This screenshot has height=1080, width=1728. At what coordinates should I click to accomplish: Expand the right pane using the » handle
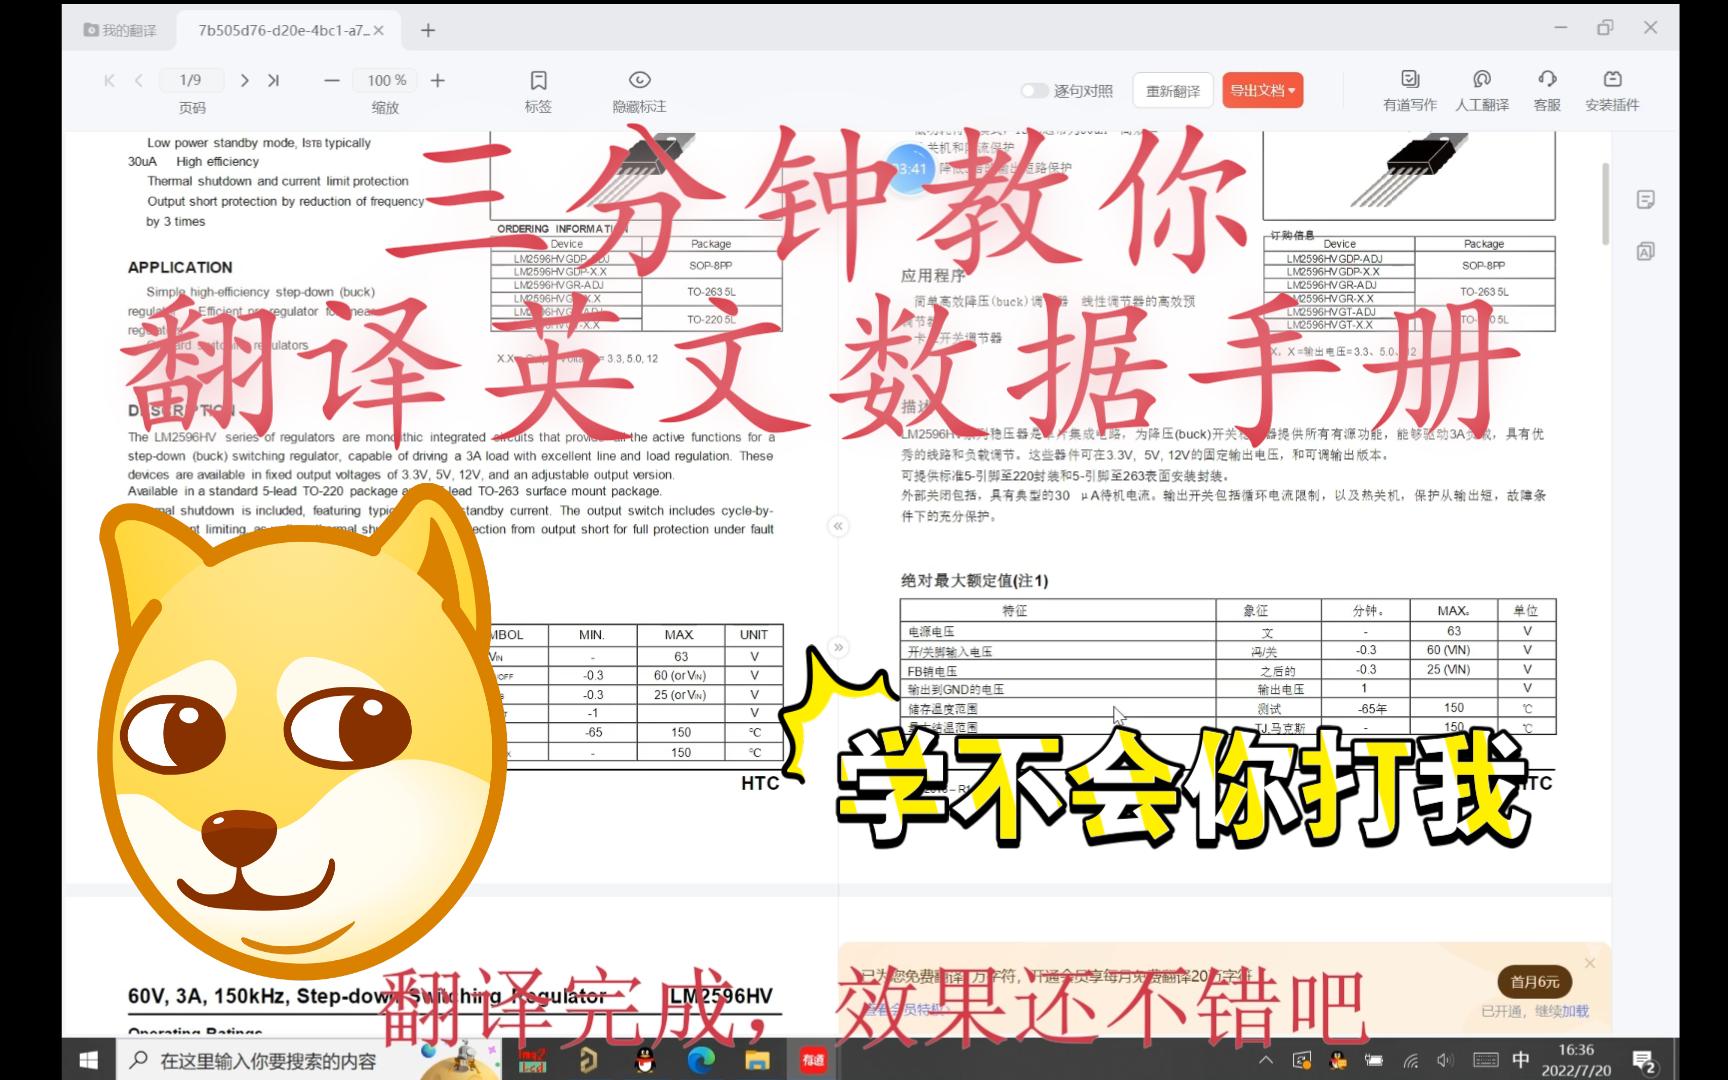coord(838,647)
